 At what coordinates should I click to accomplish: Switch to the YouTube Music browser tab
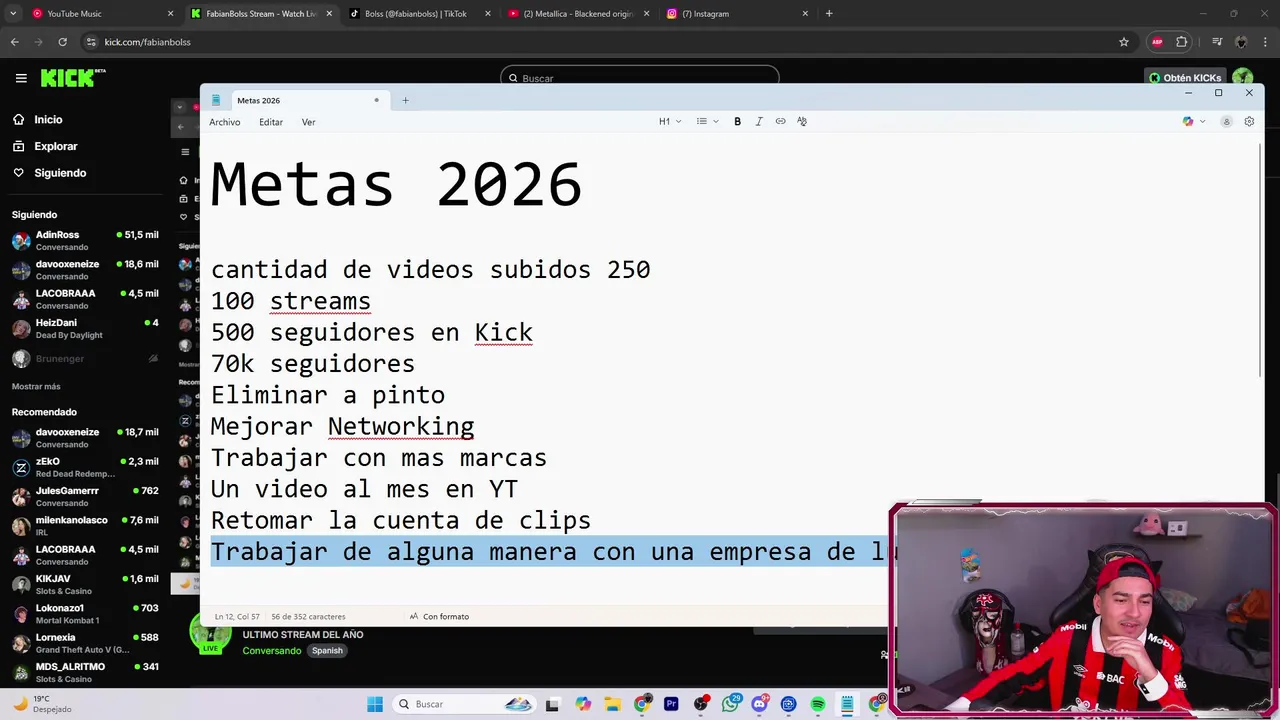(x=100, y=14)
